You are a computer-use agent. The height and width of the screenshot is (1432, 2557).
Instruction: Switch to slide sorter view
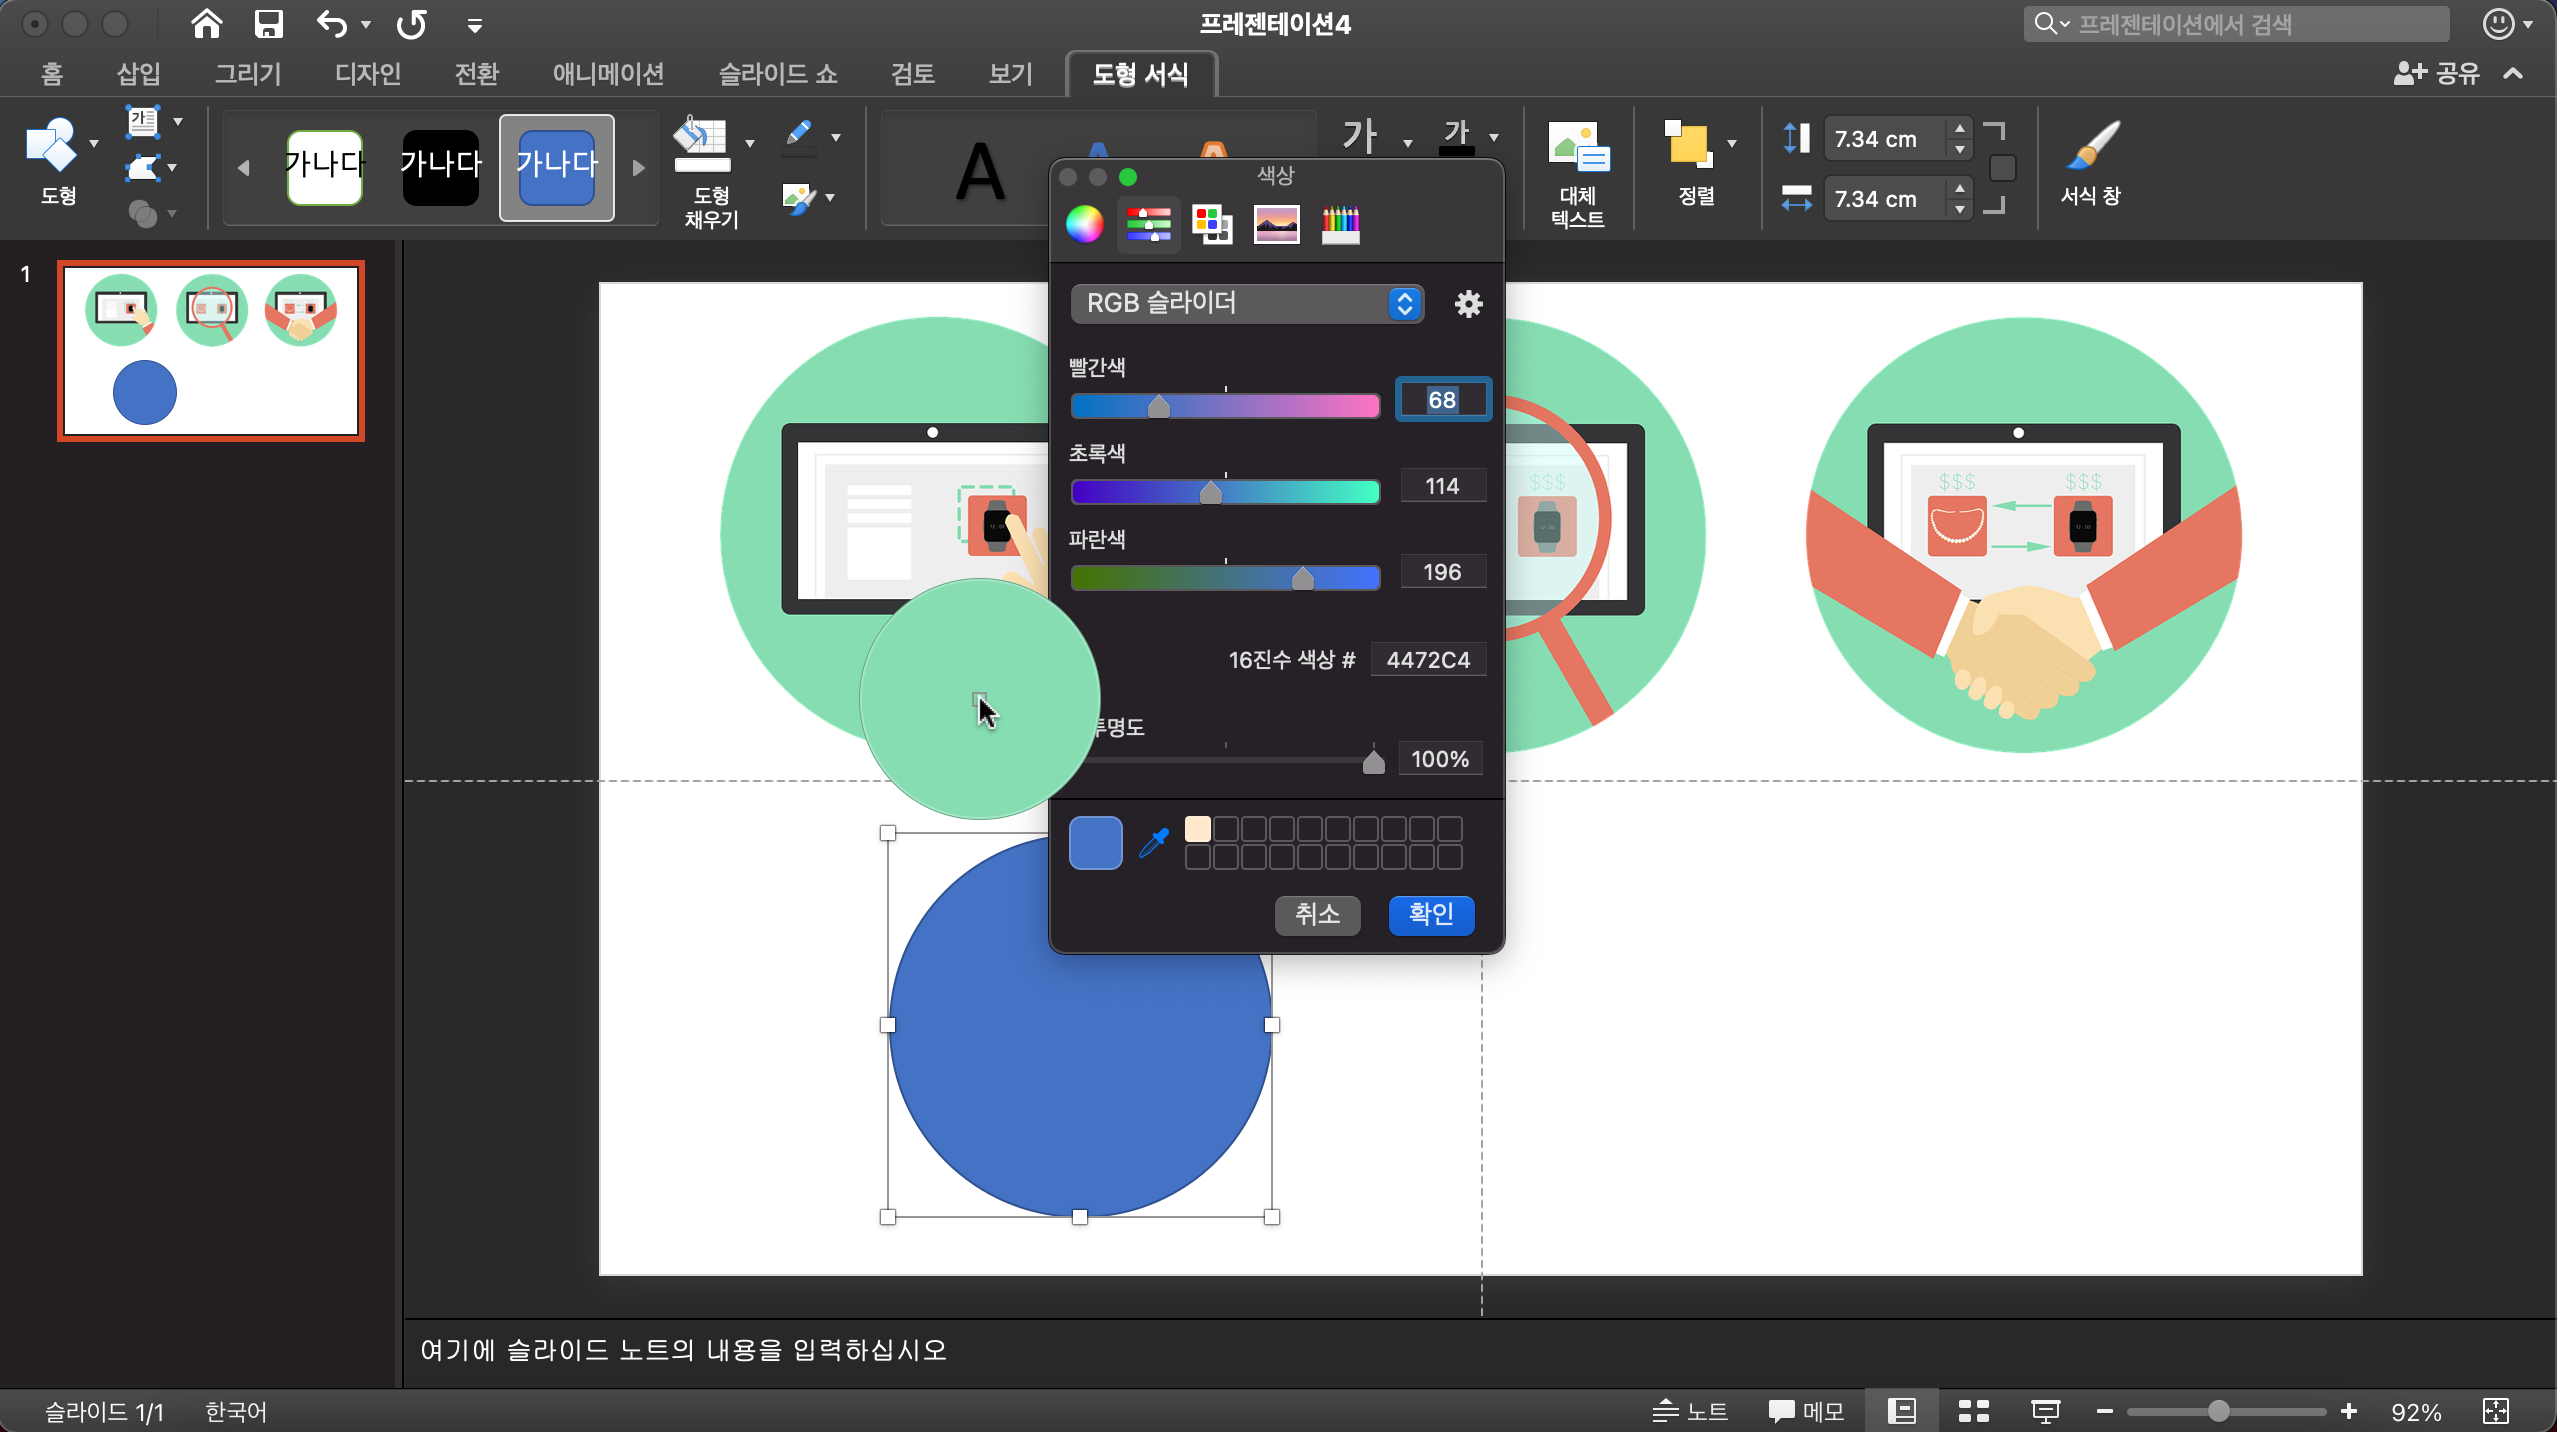1973,1411
